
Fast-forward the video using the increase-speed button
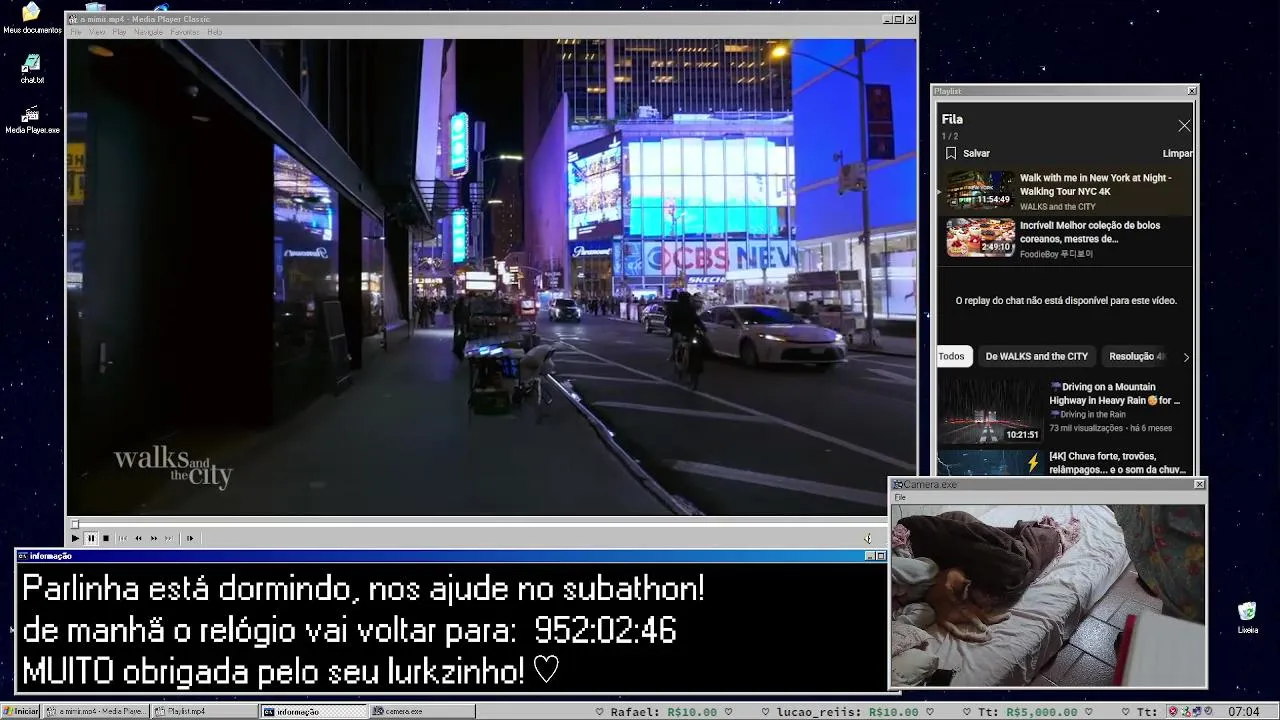click(x=154, y=538)
